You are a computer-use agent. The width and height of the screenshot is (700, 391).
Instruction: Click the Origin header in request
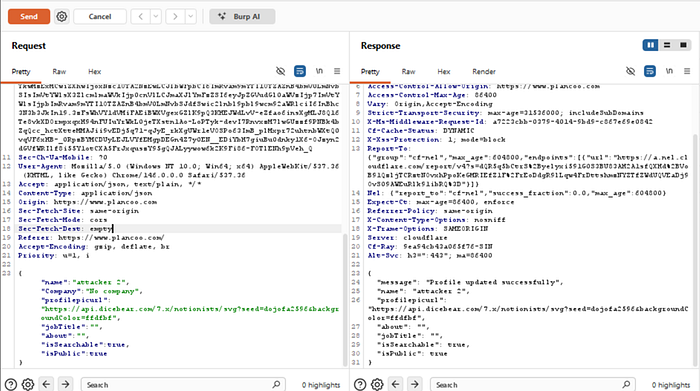point(88,202)
